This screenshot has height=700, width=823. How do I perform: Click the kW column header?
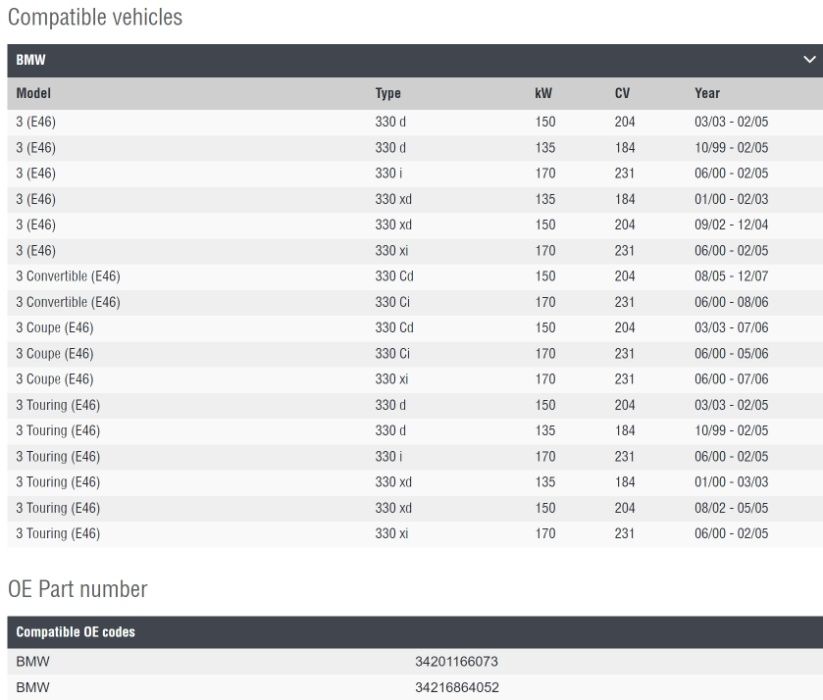coord(544,93)
